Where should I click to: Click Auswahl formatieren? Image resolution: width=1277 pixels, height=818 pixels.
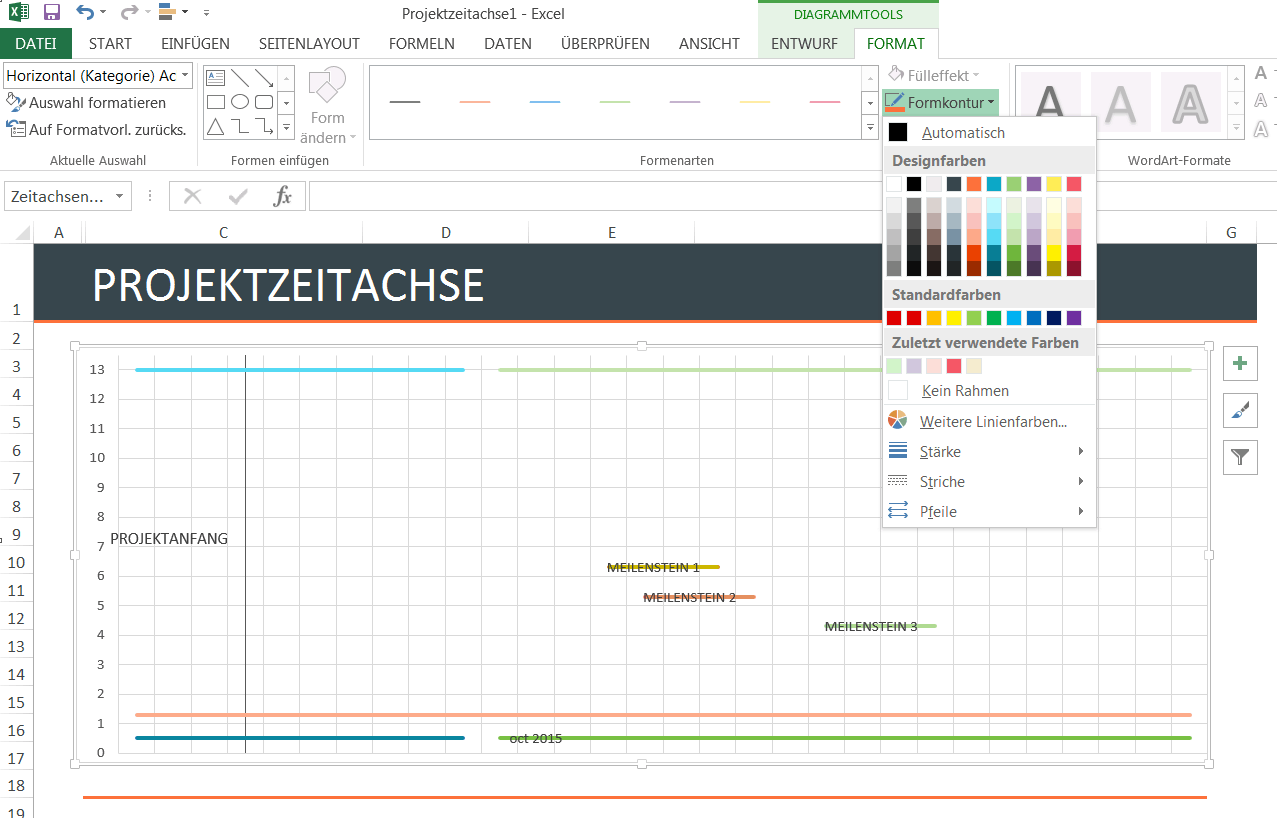(x=86, y=103)
